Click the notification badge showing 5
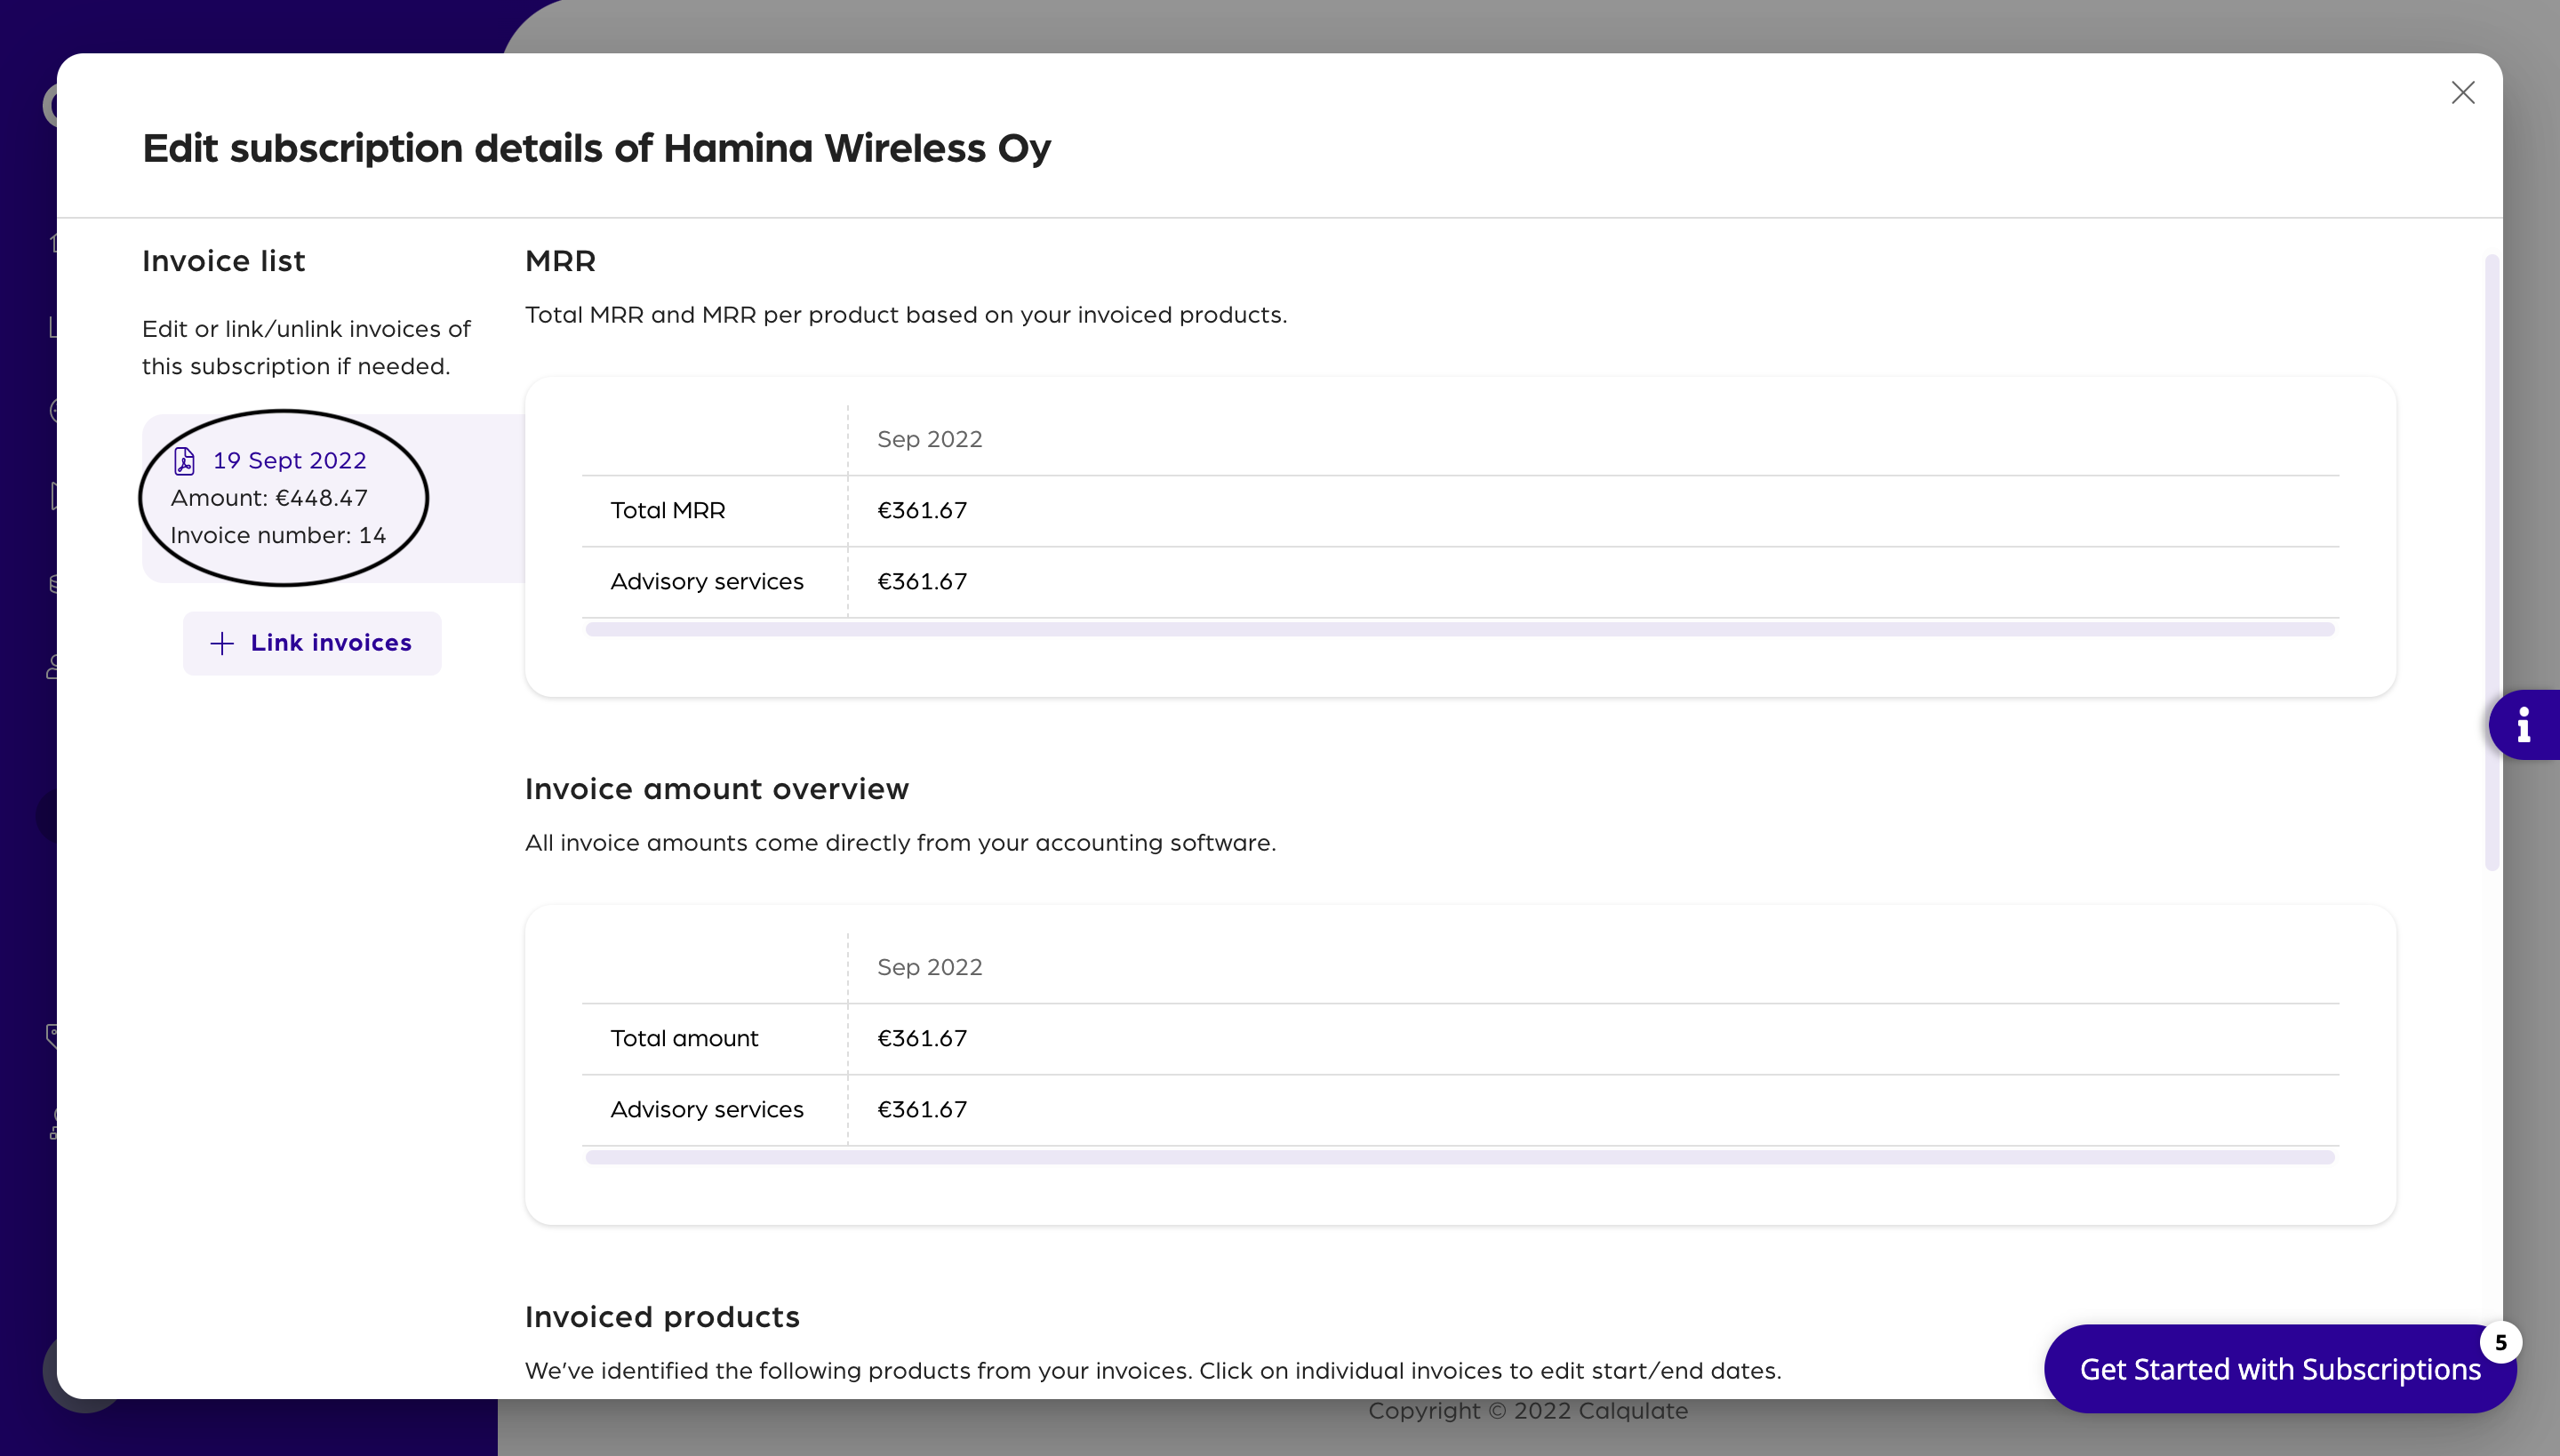The width and height of the screenshot is (2560, 1456). [2500, 1342]
